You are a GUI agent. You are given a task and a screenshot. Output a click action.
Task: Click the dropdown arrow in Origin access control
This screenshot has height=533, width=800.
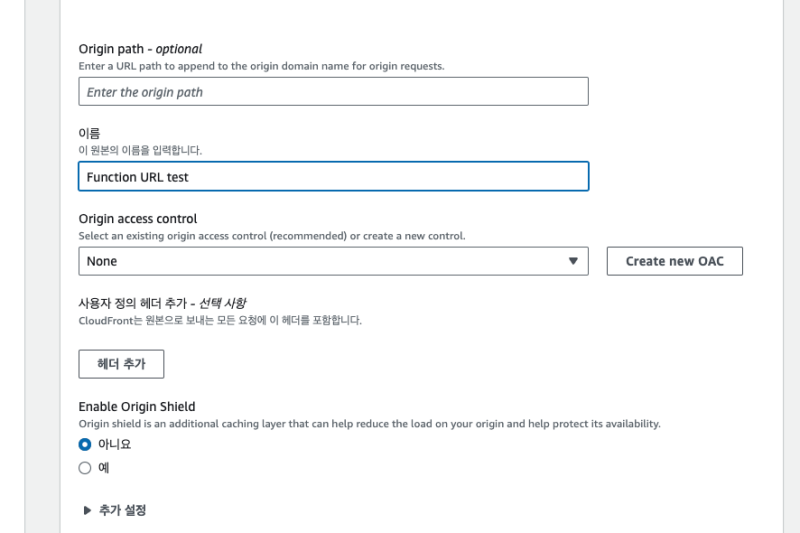pos(573,261)
